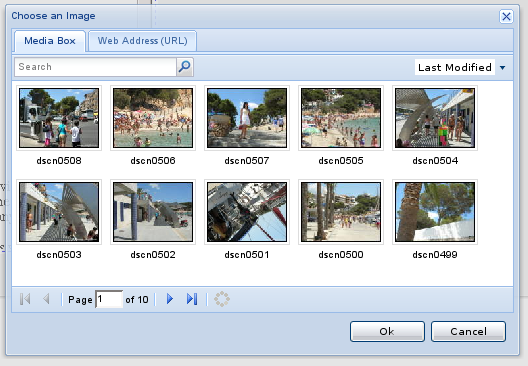Go to the first page

click(25, 299)
